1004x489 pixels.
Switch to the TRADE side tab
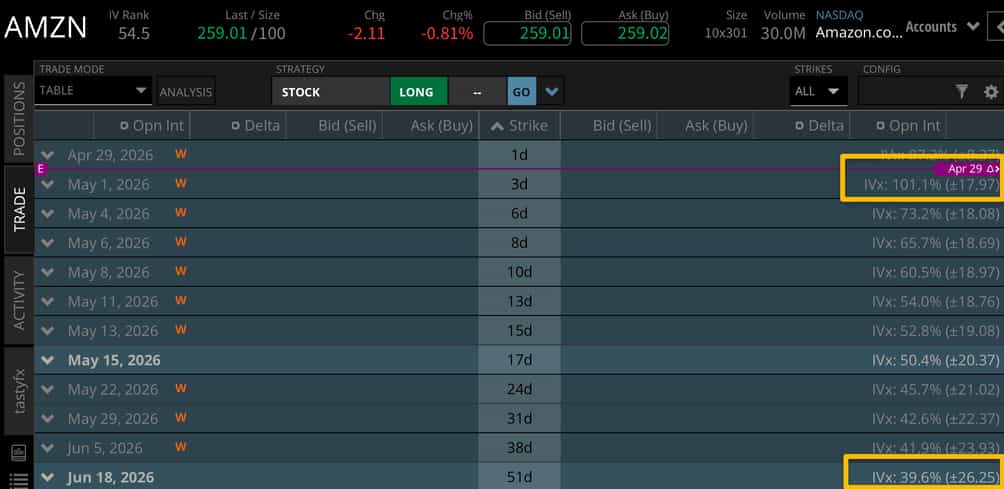tap(19, 209)
